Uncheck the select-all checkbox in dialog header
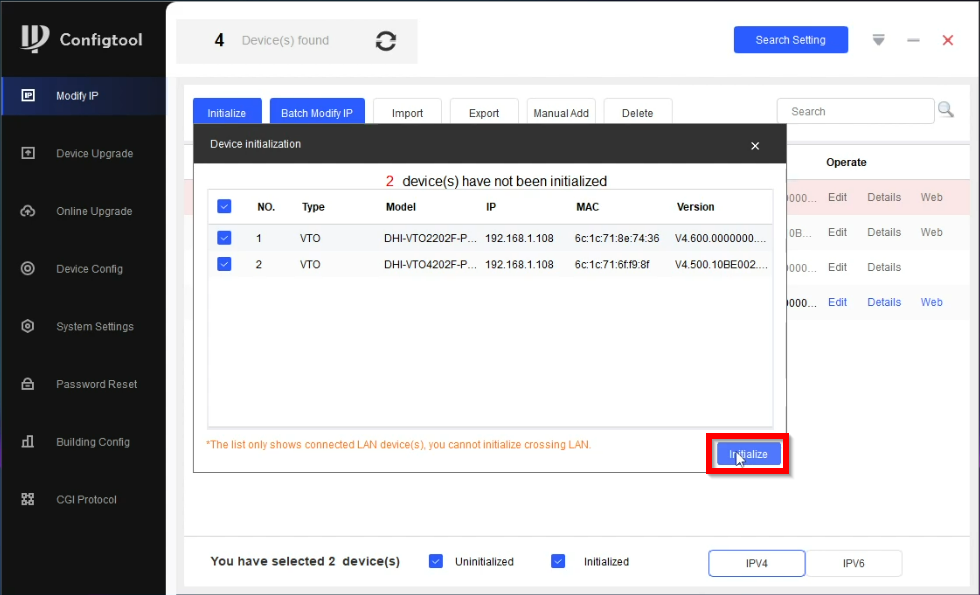The height and width of the screenshot is (595, 980). [224, 206]
